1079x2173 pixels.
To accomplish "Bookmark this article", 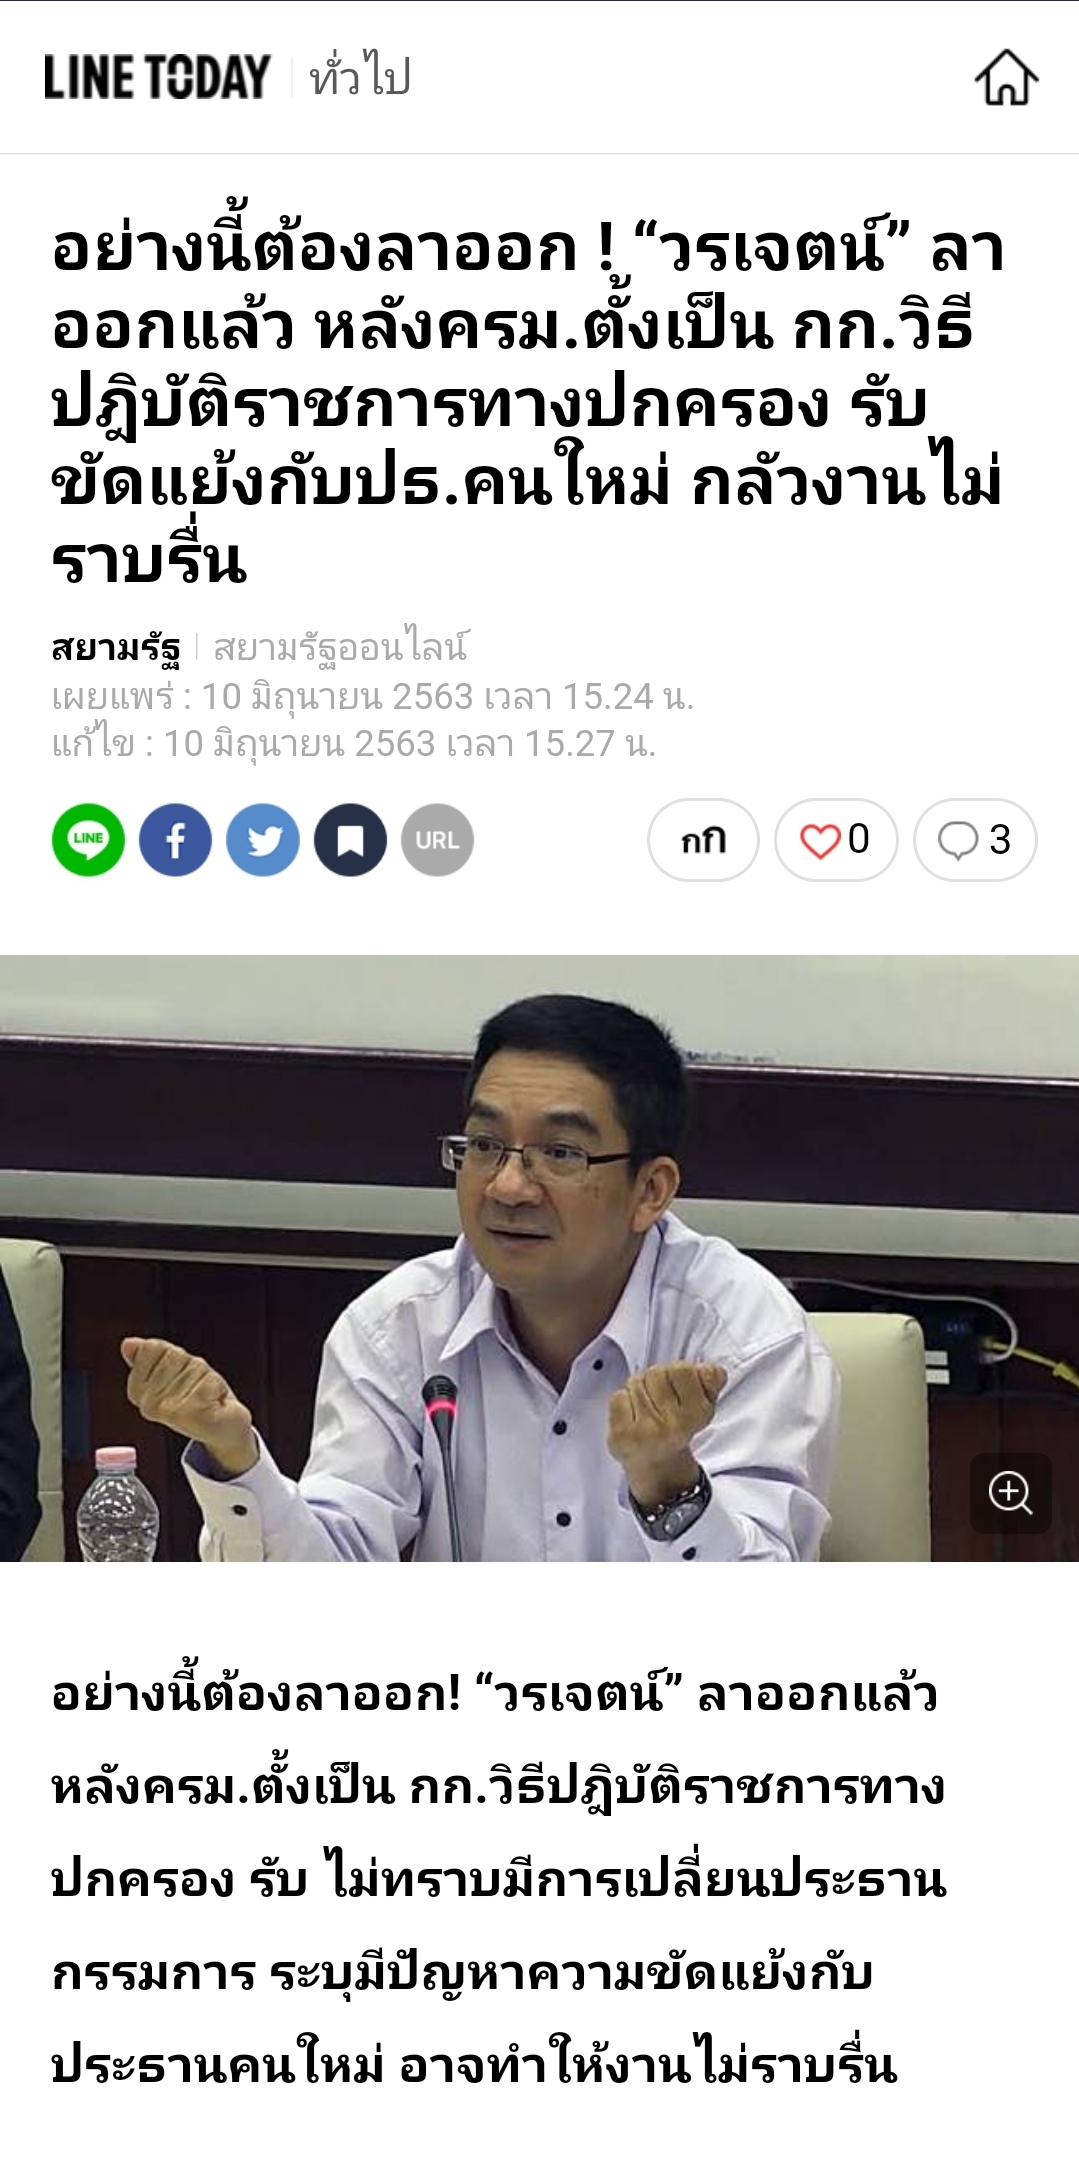I will pyautogui.click(x=350, y=840).
